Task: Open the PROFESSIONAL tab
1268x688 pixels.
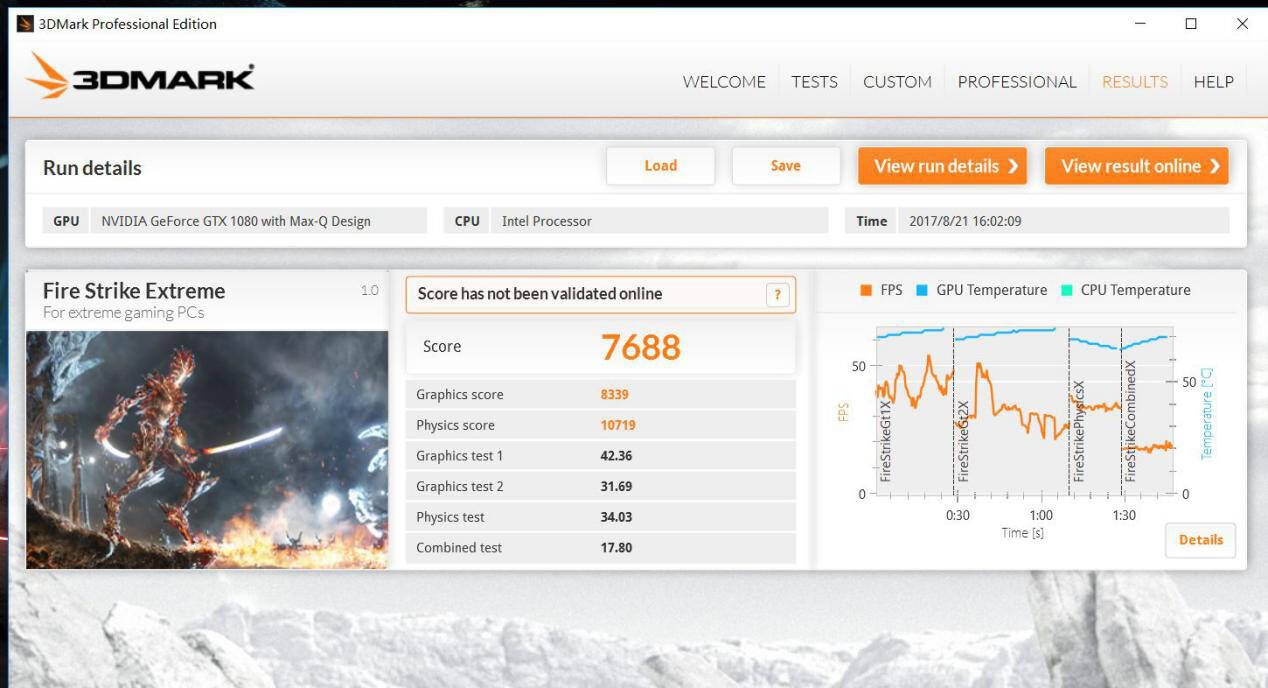Action: [x=1017, y=82]
